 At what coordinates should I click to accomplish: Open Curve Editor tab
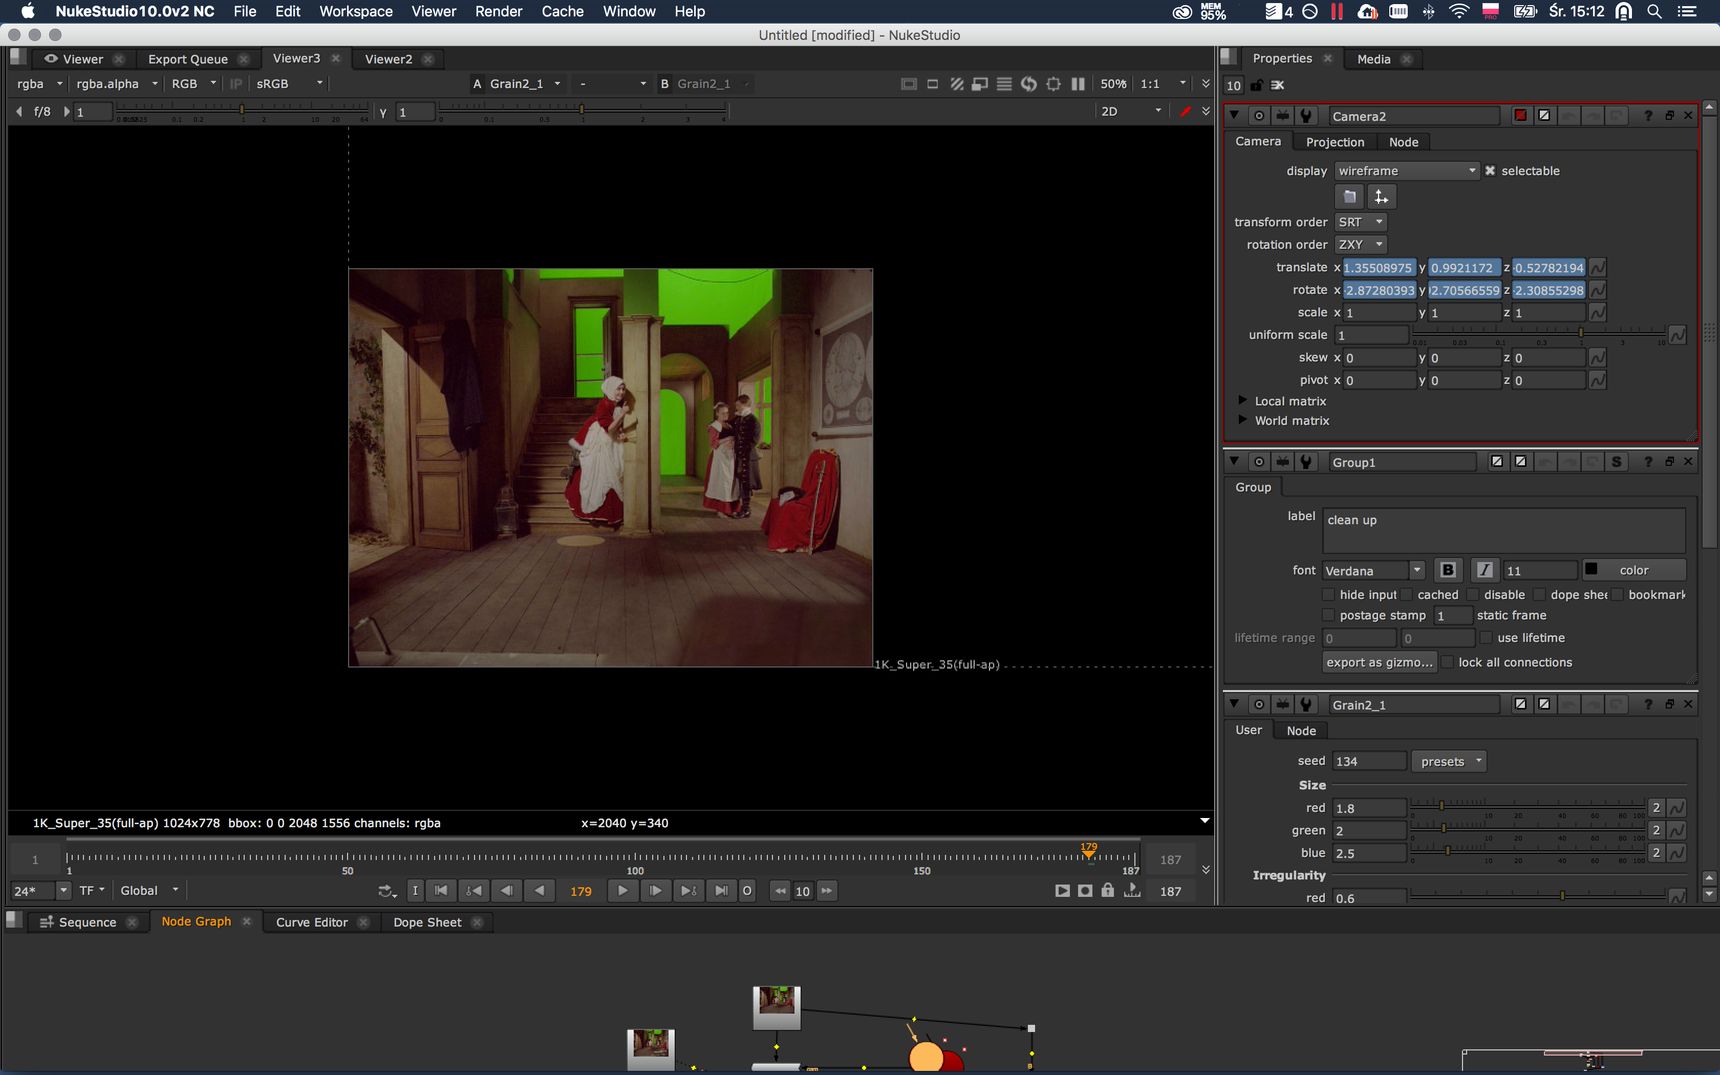[x=311, y=922]
